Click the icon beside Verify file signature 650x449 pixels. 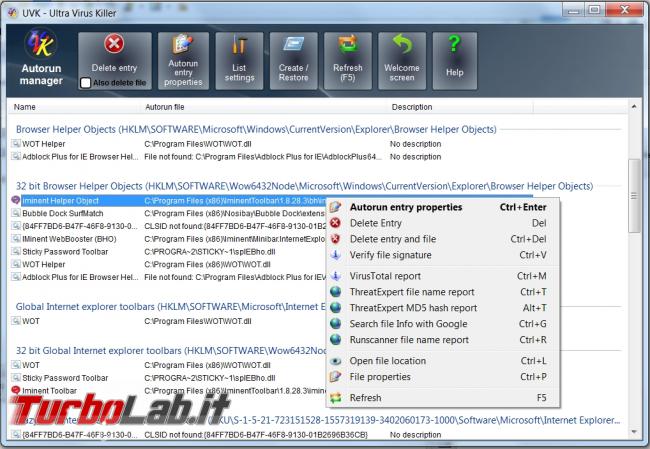(x=335, y=255)
